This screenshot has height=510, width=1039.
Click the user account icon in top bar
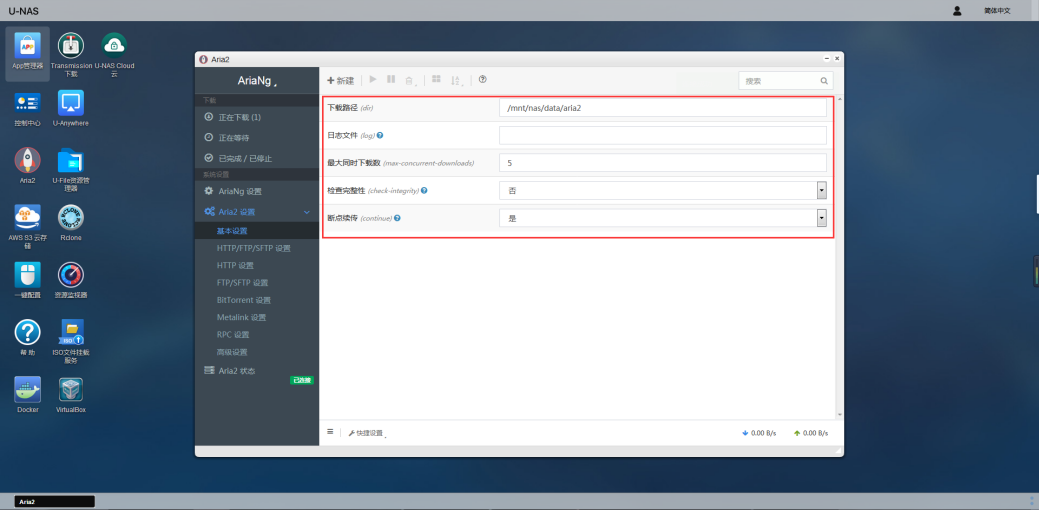(957, 11)
